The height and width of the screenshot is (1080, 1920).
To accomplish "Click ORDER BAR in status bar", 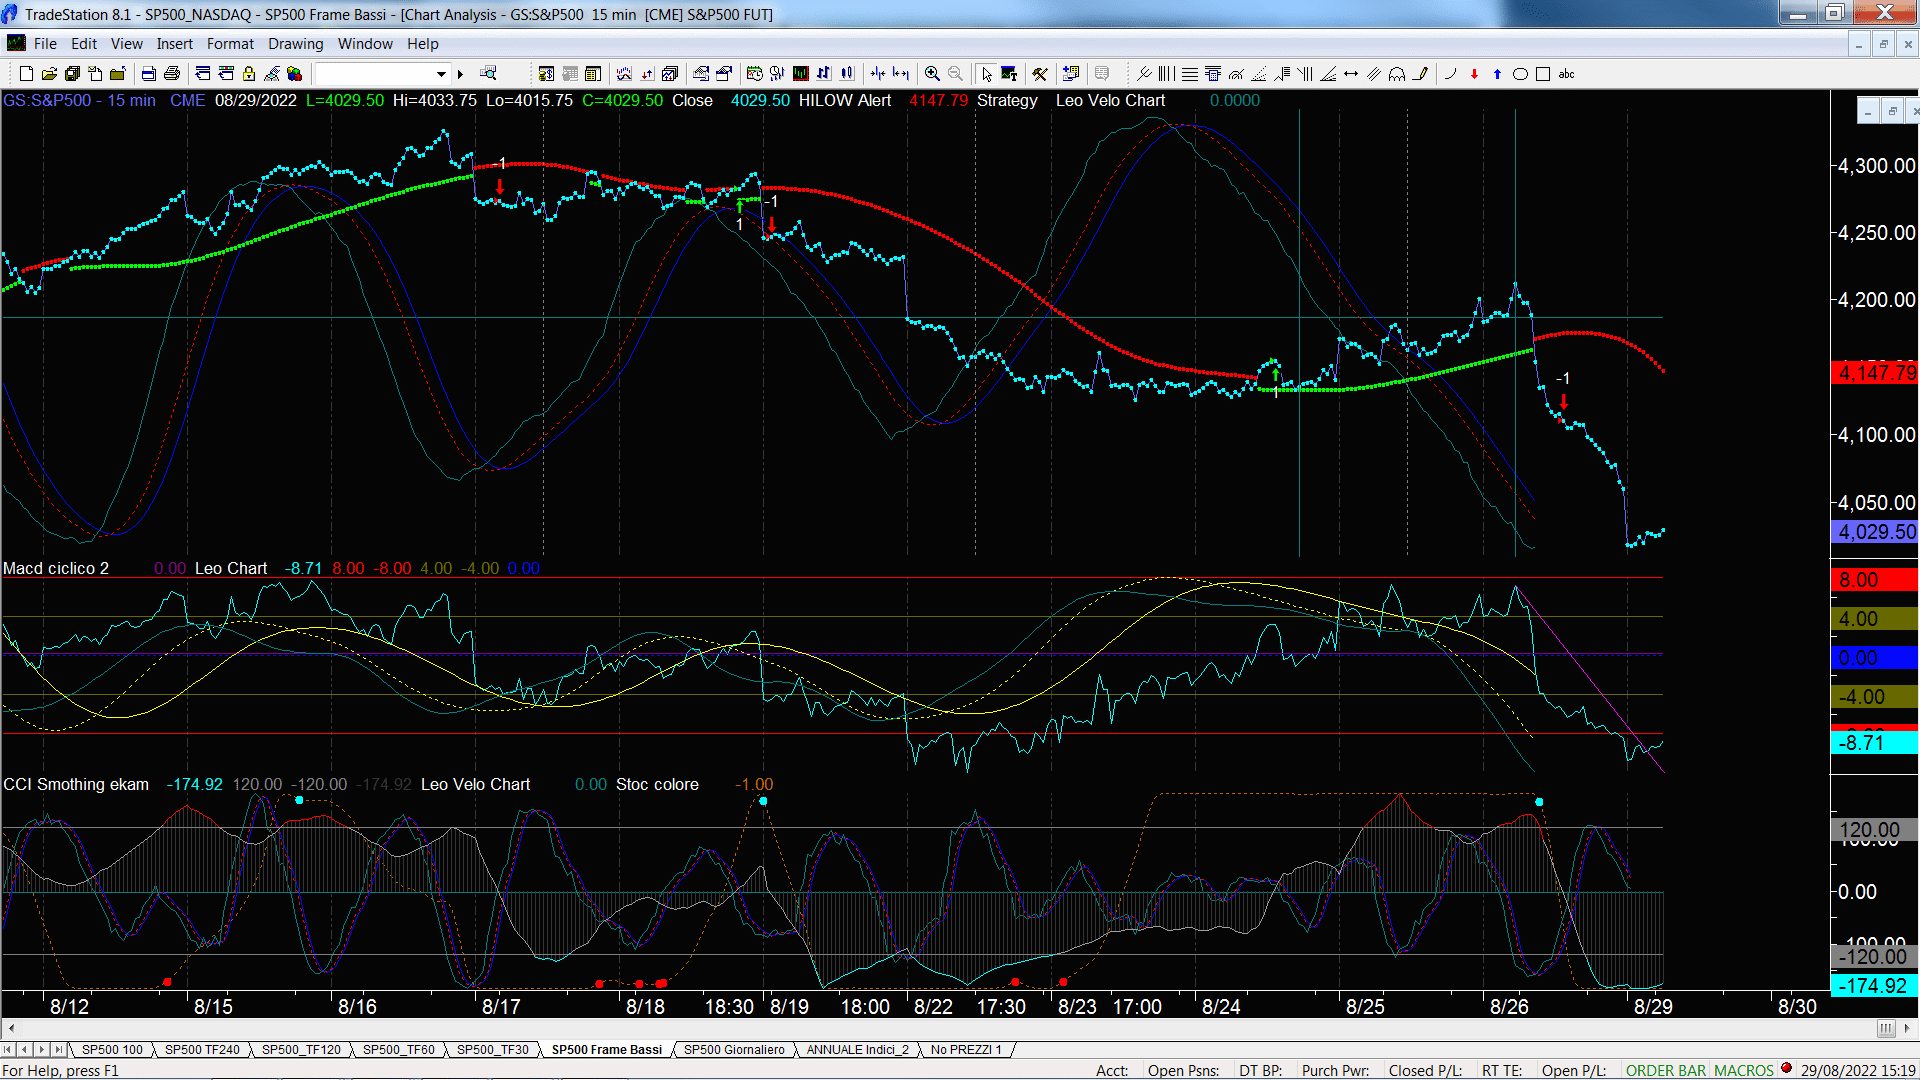I will click(1666, 1071).
